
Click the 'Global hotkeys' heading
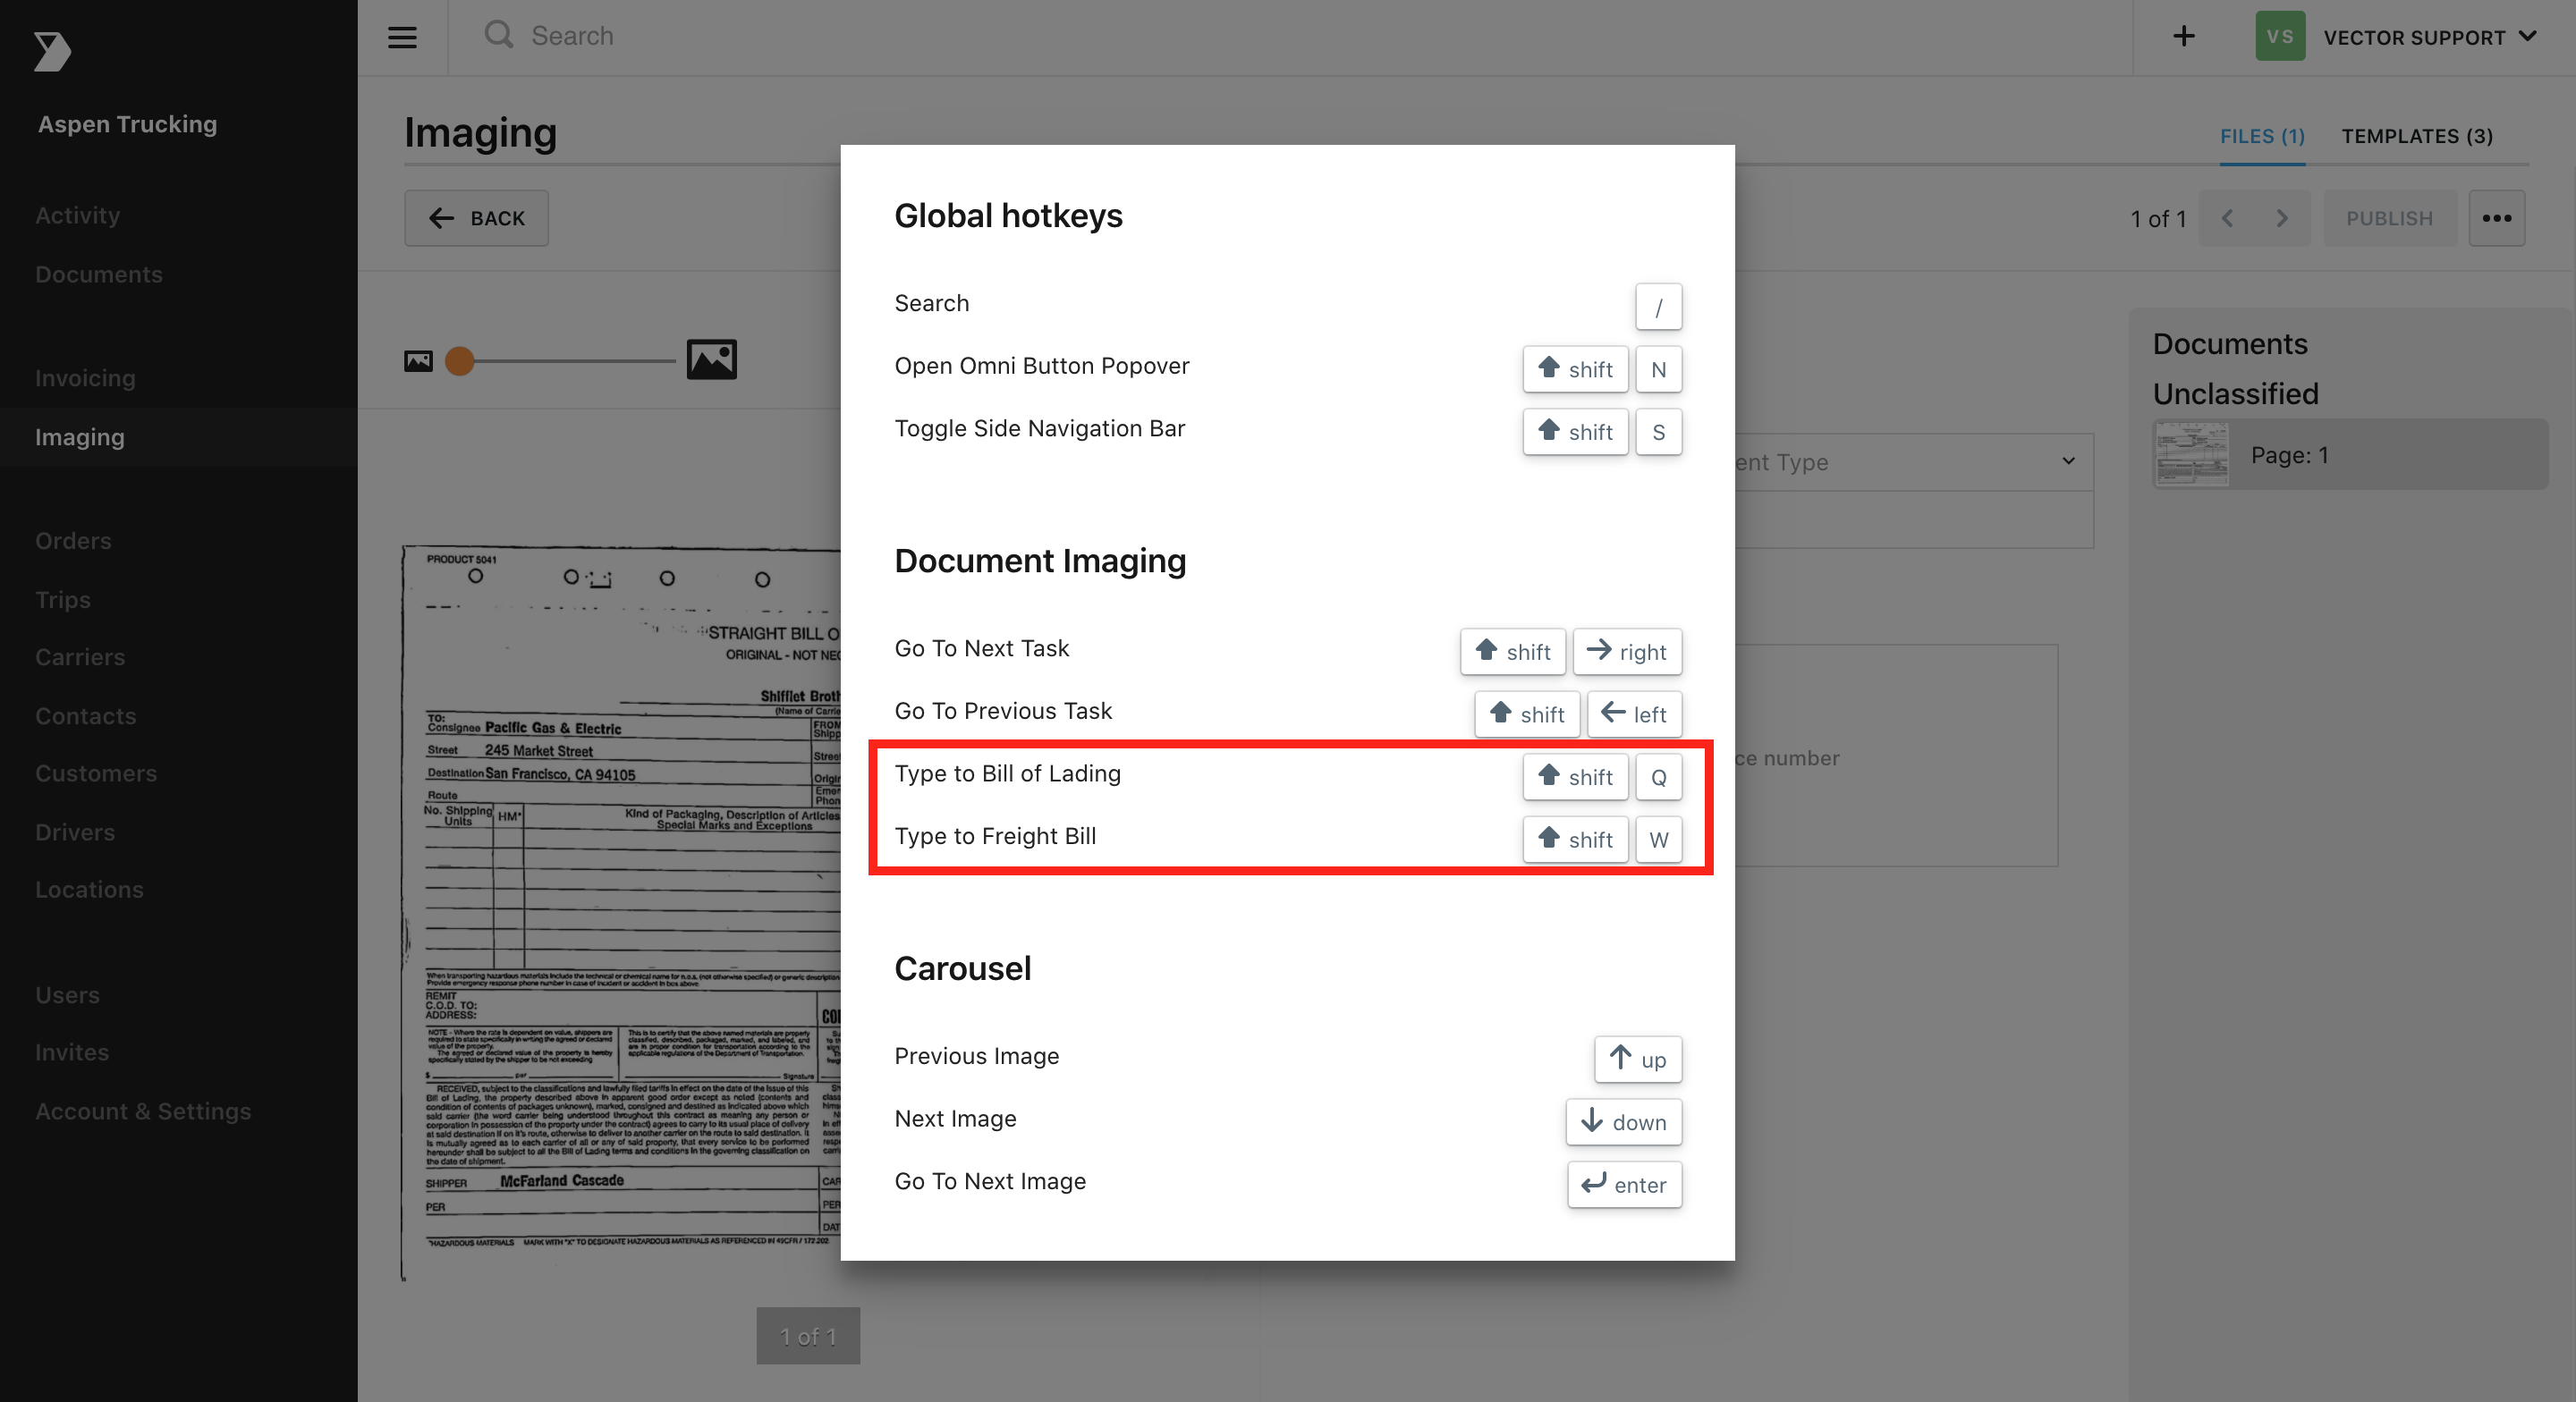tap(1008, 216)
